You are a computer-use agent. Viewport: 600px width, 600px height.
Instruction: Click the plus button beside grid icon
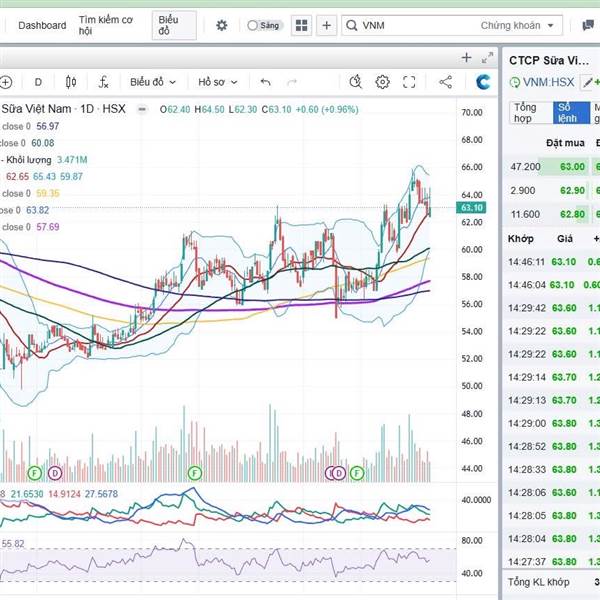click(x=326, y=26)
